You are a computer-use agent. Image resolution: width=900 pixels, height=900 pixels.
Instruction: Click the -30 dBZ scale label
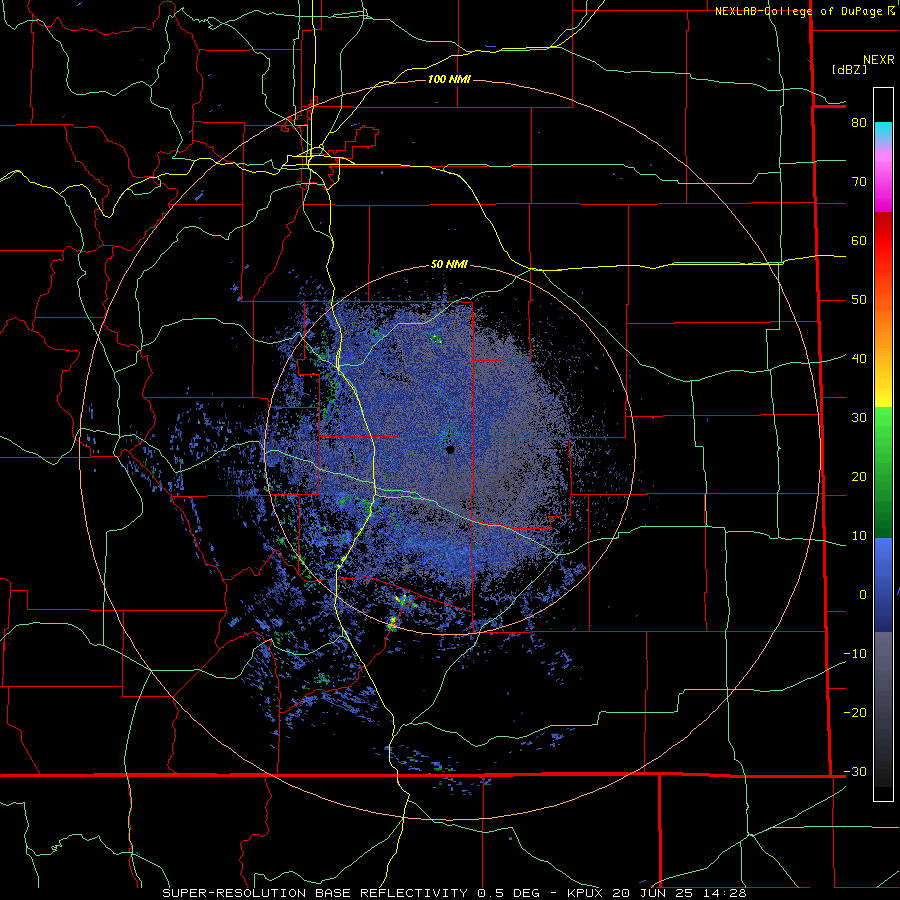(855, 772)
